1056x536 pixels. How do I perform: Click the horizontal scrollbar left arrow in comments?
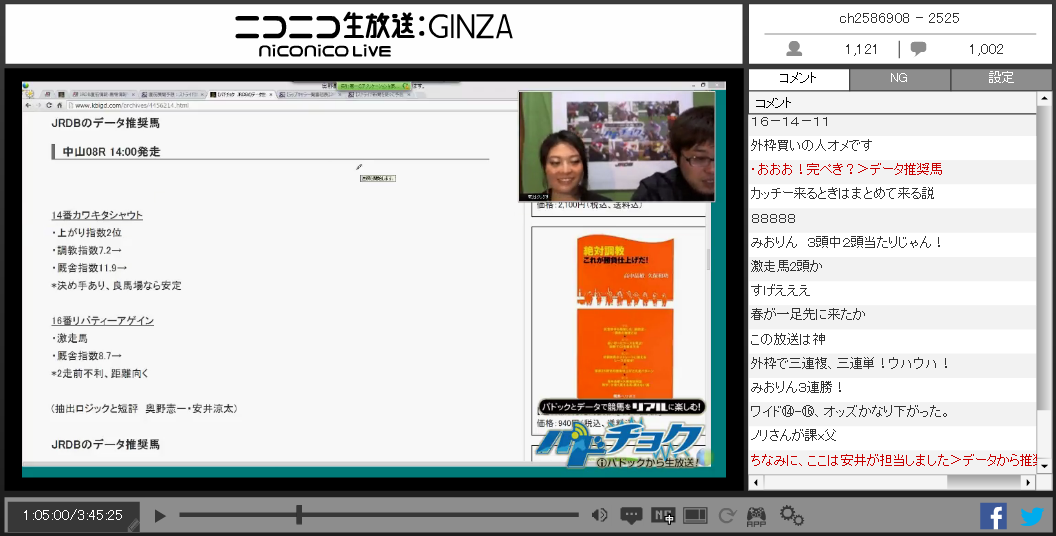pos(756,482)
